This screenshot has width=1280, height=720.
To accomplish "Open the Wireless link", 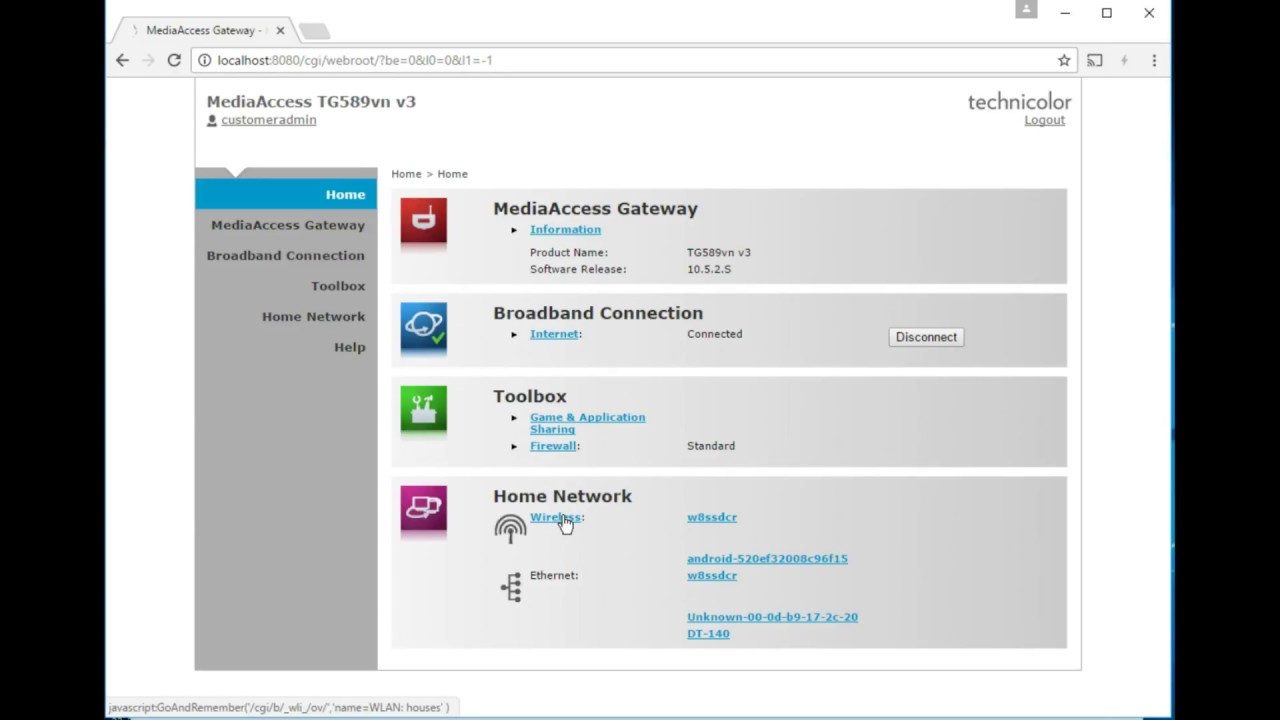I will tap(555, 517).
